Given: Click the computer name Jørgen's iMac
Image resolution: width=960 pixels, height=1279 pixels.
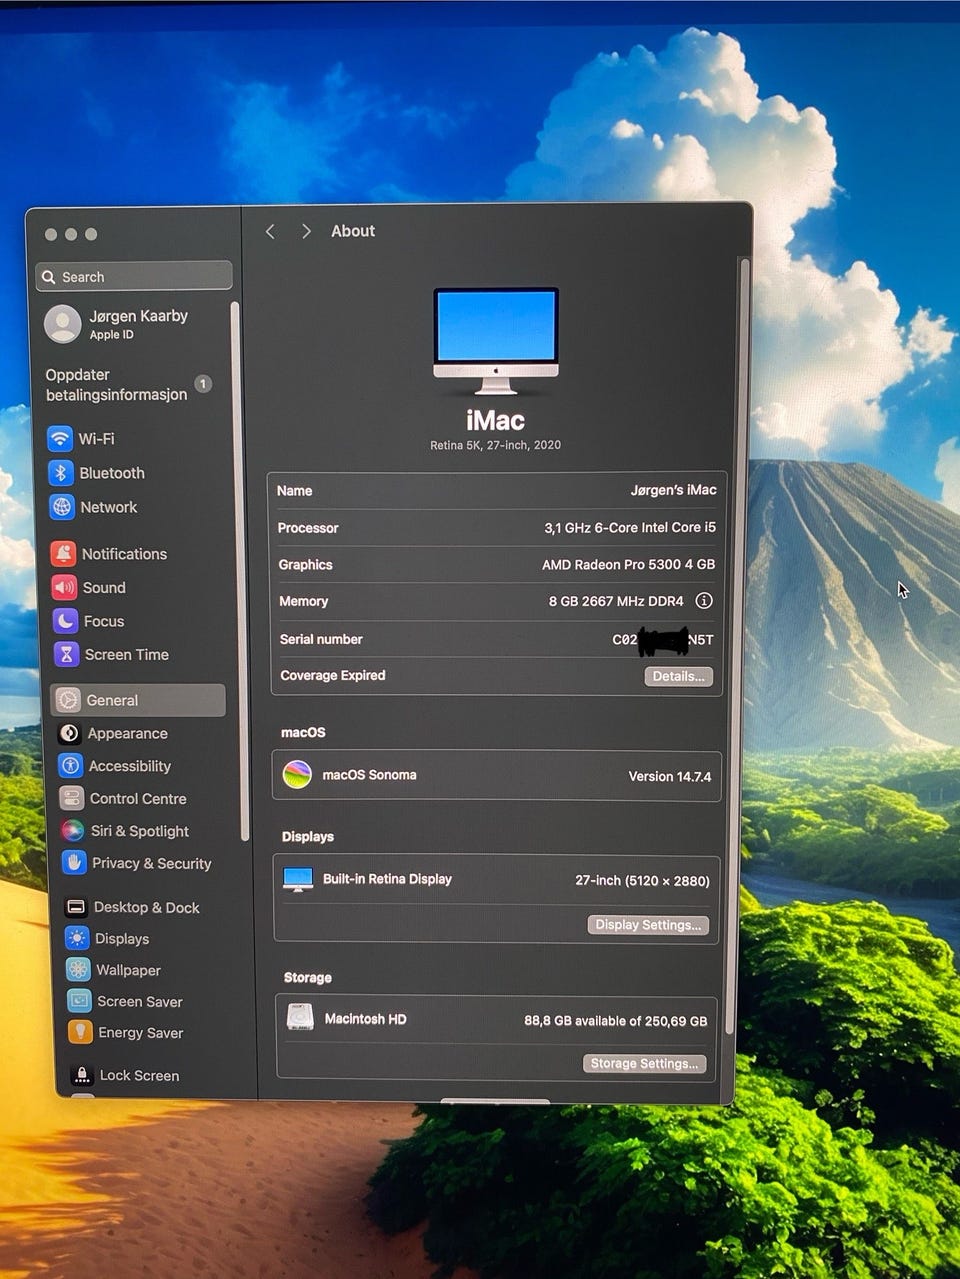Looking at the screenshot, I should coord(673,490).
